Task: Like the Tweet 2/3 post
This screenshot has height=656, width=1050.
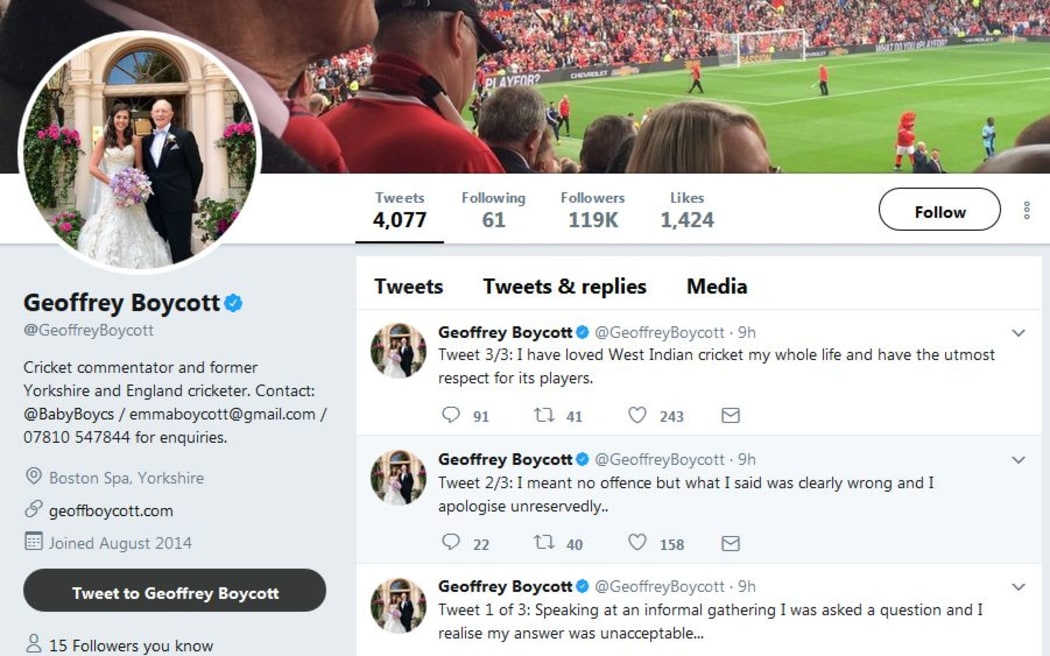Action: (x=637, y=543)
